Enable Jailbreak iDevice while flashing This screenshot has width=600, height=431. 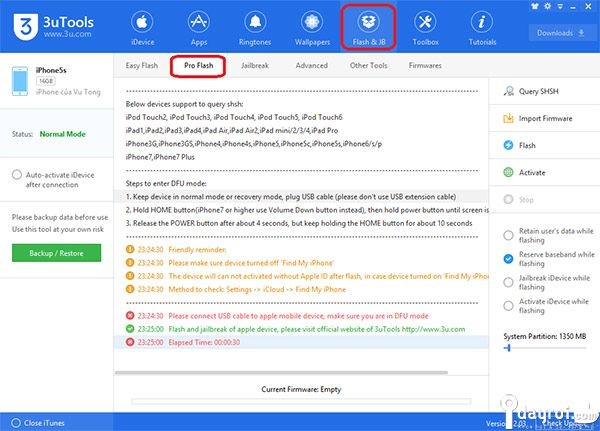[509, 281]
